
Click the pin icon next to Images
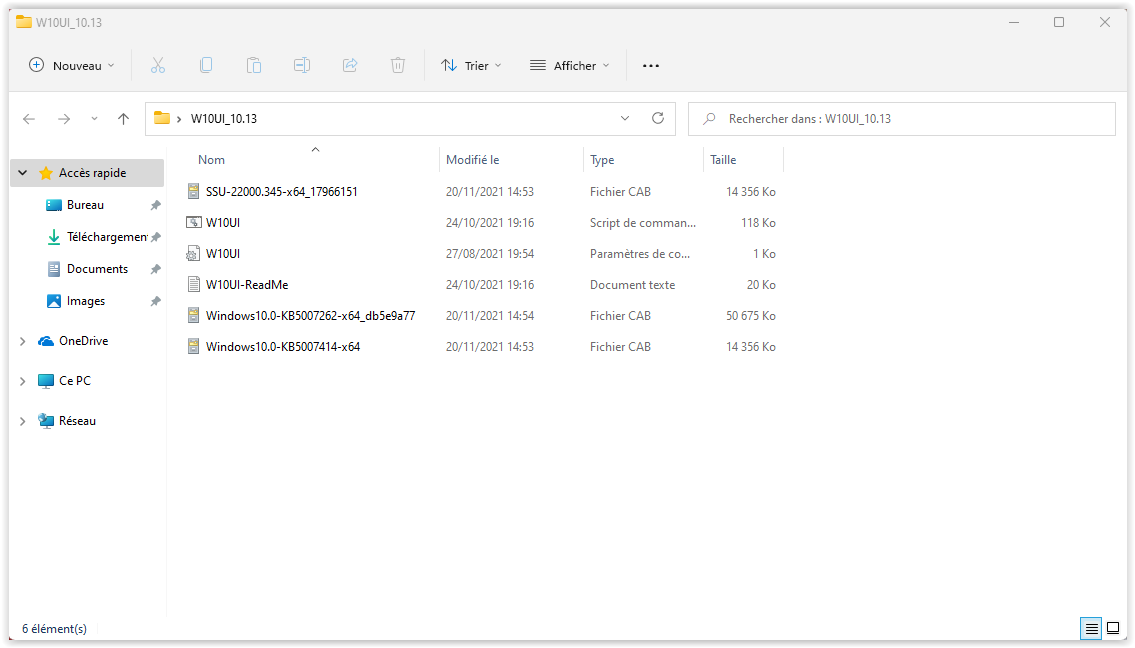click(155, 301)
